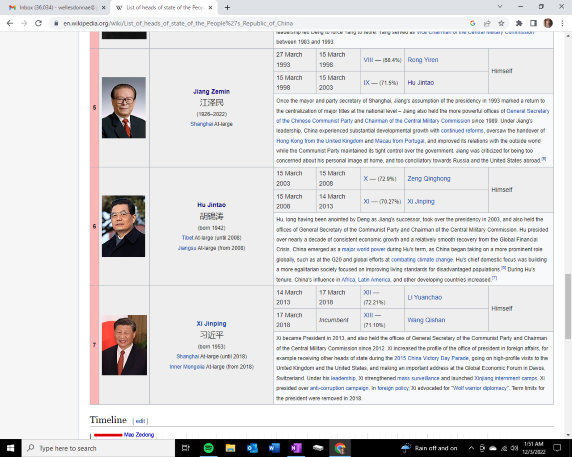The height and width of the screenshot is (457, 572).
Task: Launch Spotify from the taskbar
Action: click(208, 448)
